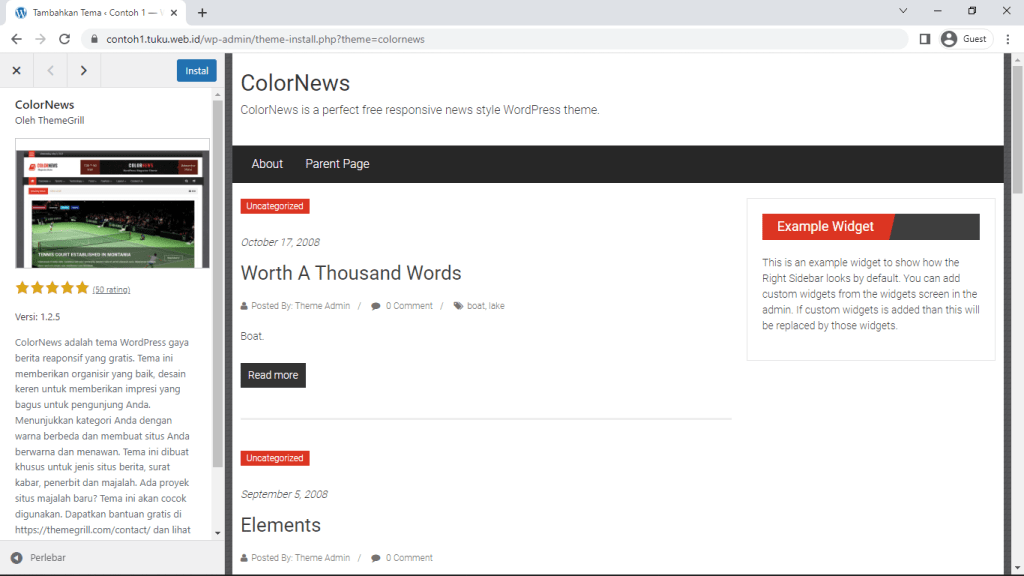
Task: Click the boat tag link
Action: 475,306
